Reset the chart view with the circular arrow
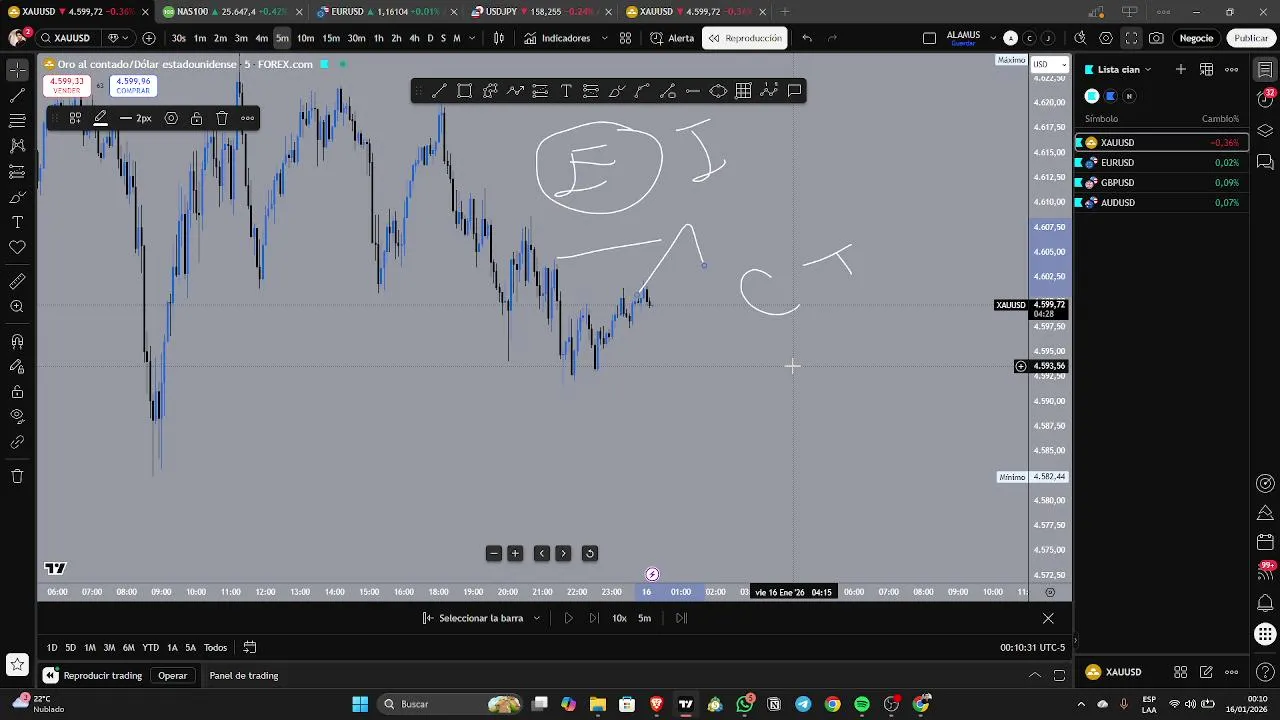This screenshot has height=720, width=1280. click(x=589, y=553)
